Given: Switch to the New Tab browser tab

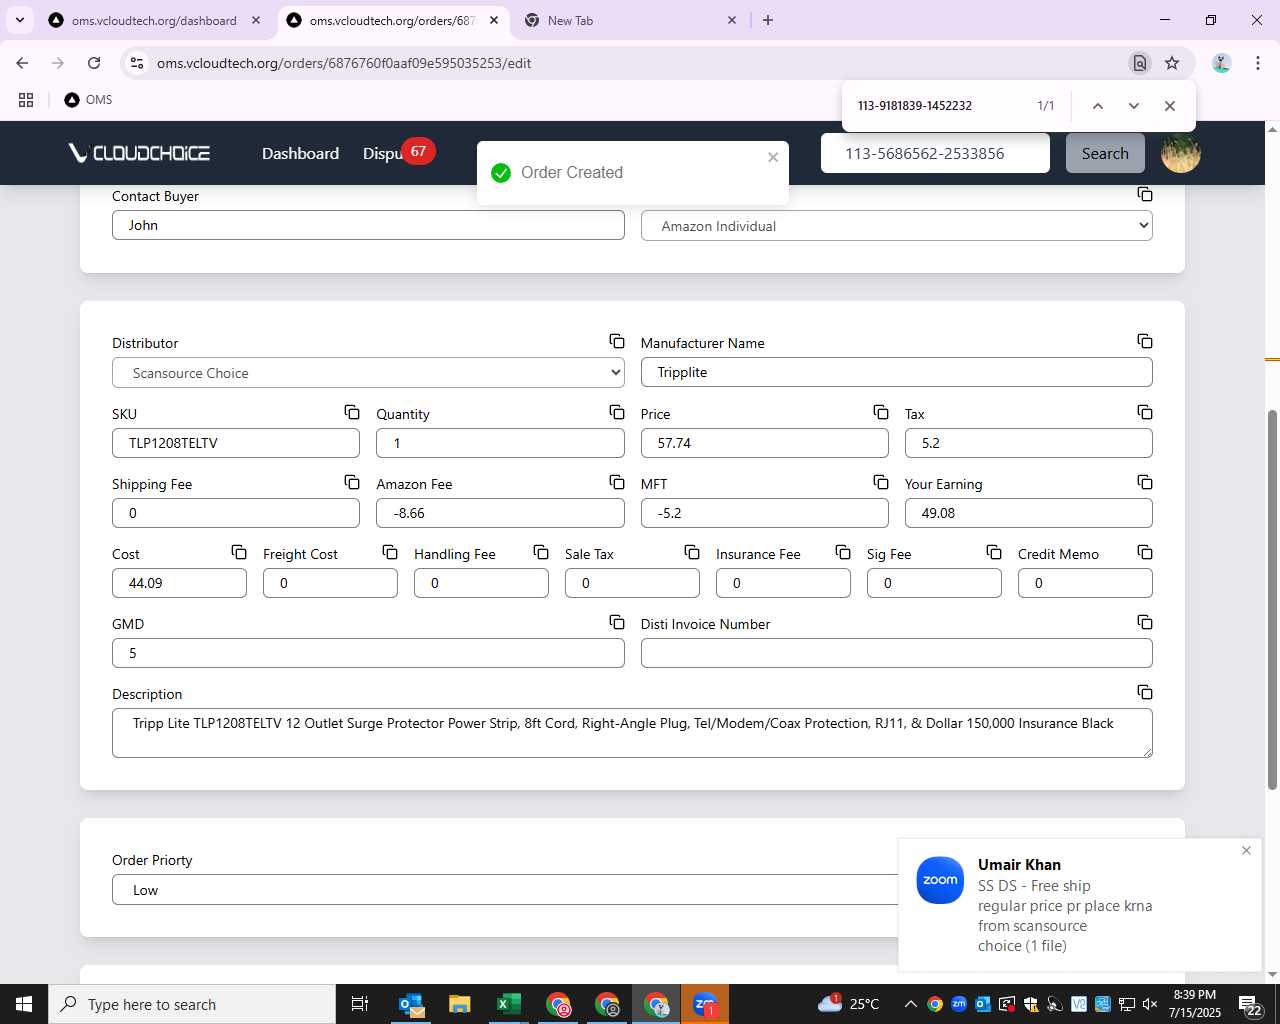Looking at the screenshot, I should point(630,20).
